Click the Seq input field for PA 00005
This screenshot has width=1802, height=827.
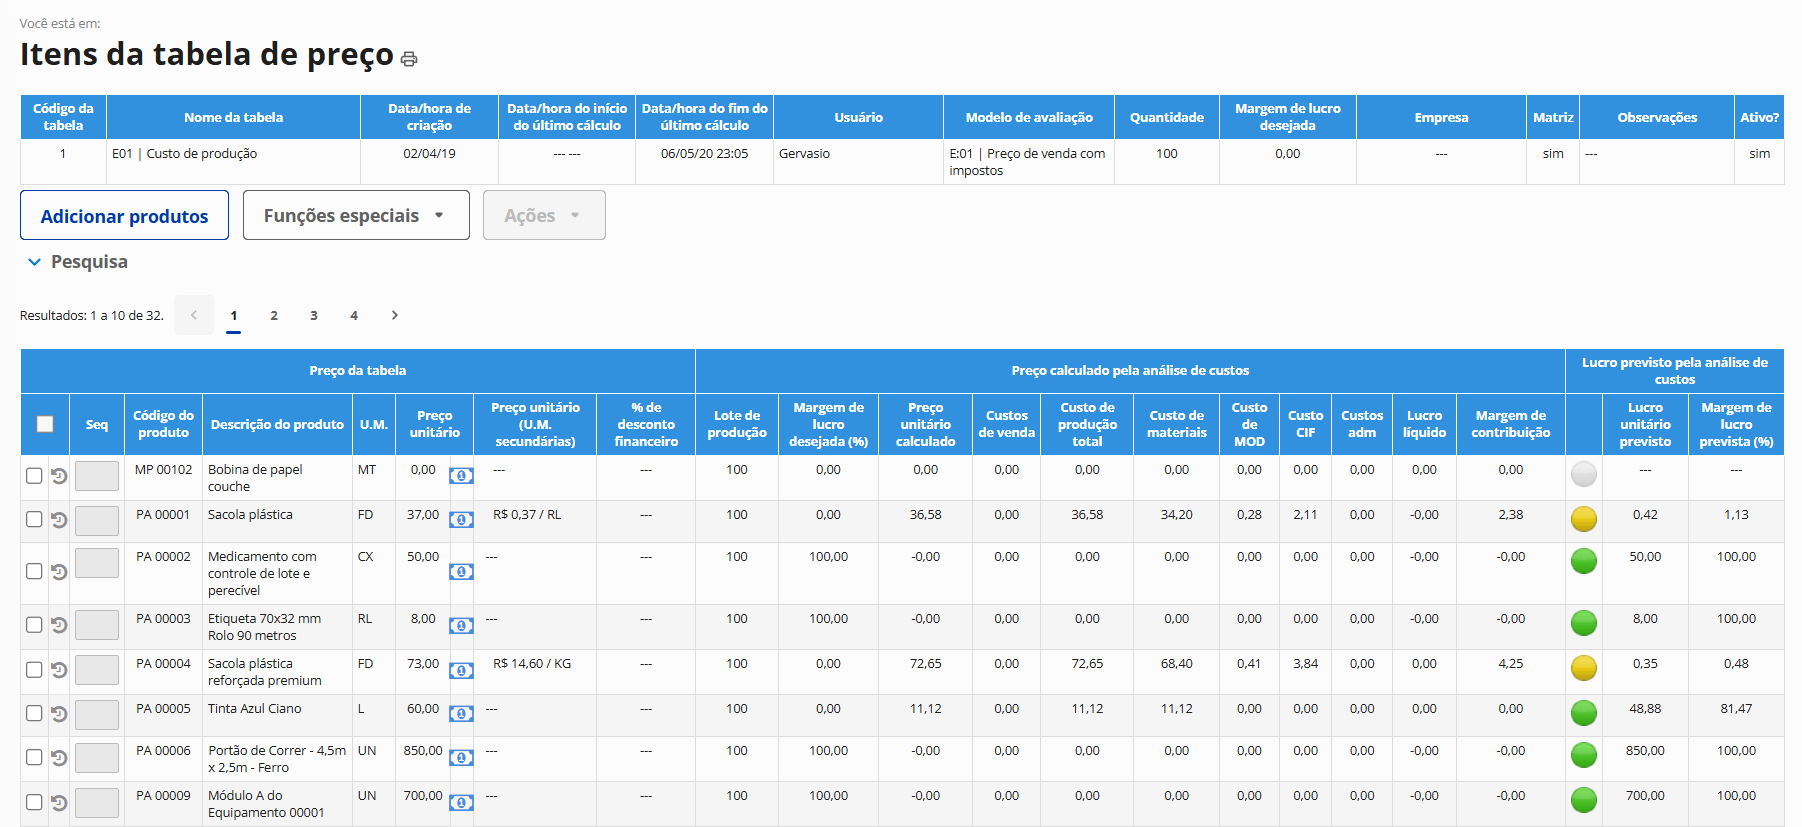point(97,714)
